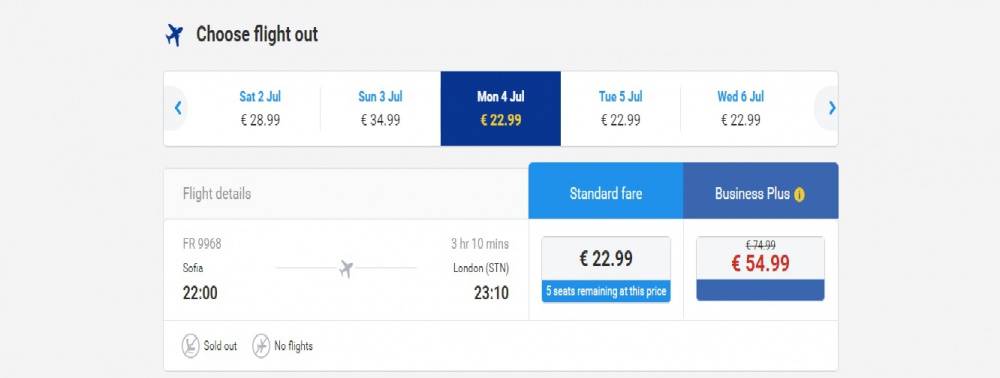Click the Business Plus column header
The image size is (1000, 378).
click(761, 194)
